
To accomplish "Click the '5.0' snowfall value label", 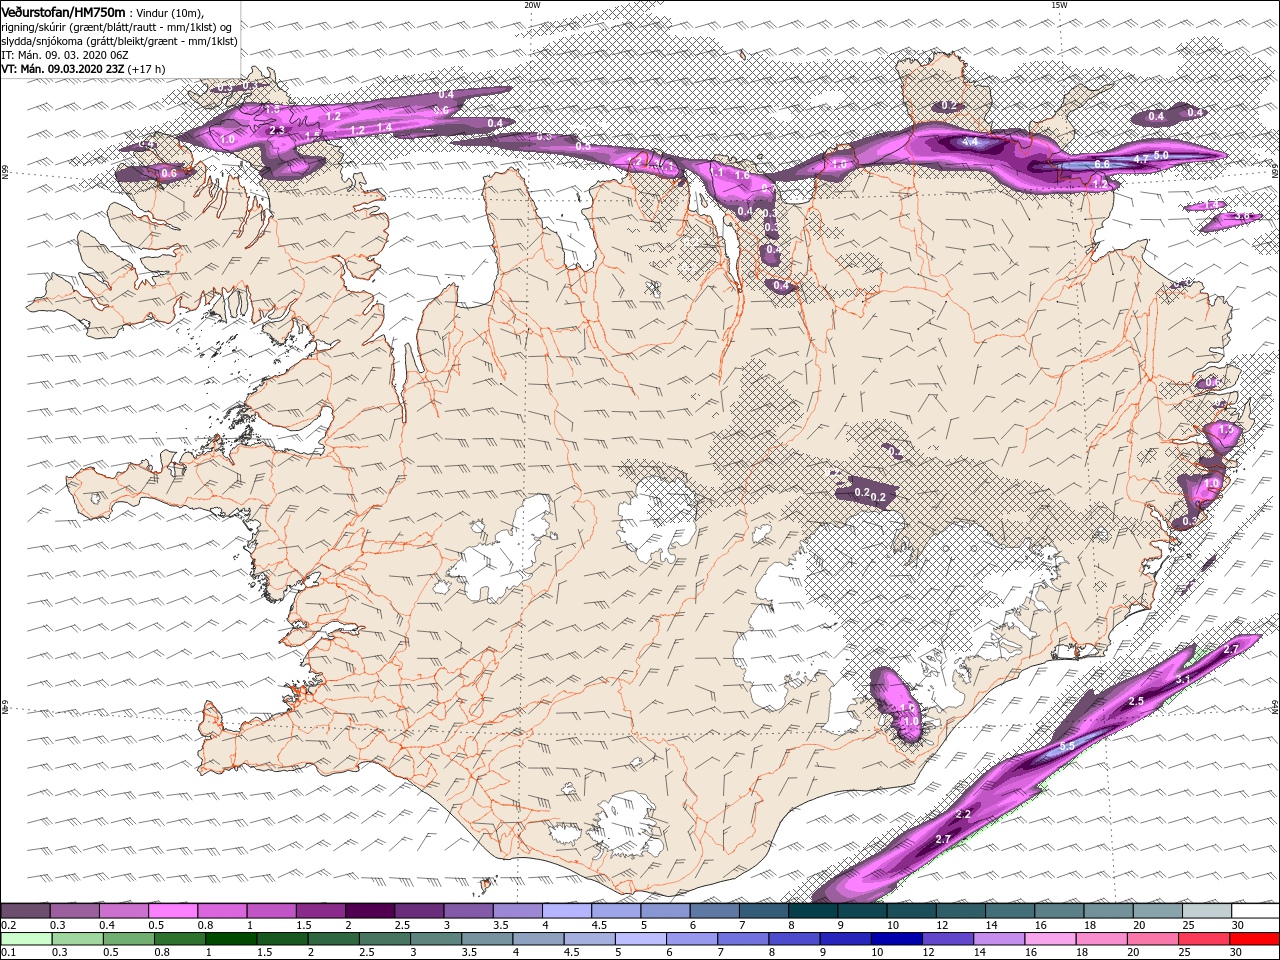I will (1161, 155).
